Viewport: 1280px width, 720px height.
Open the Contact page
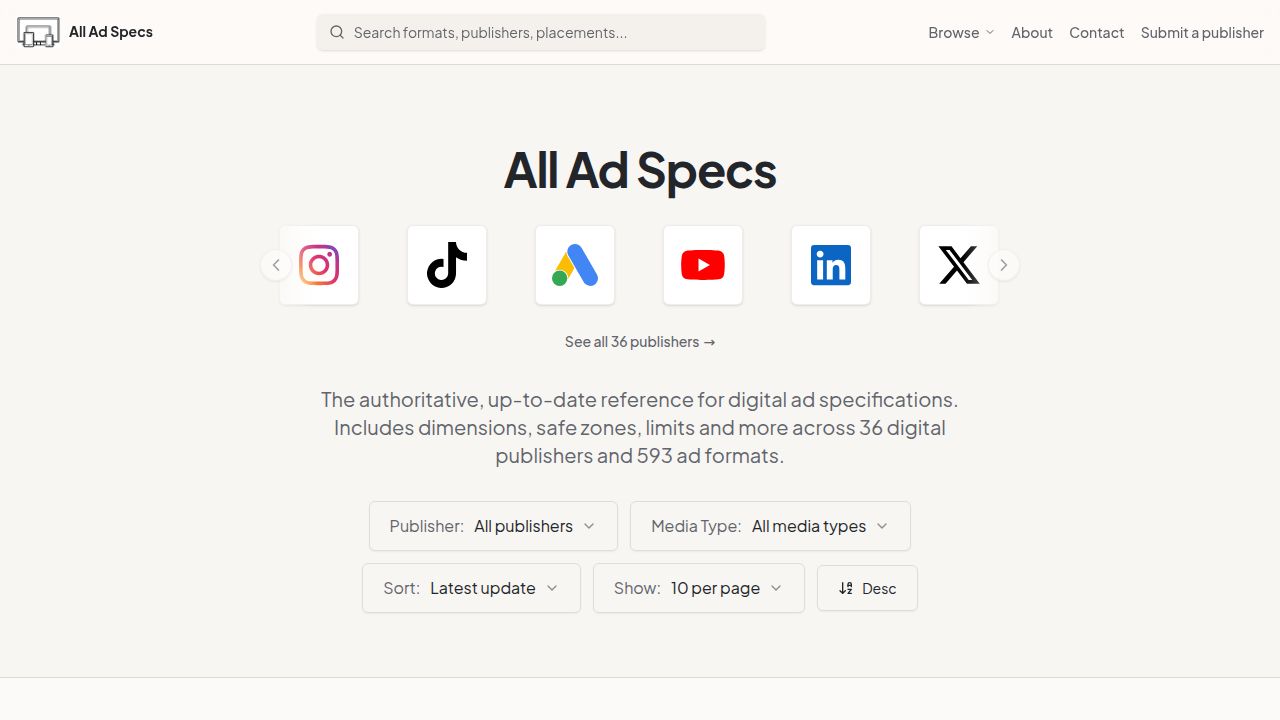click(x=1097, y=32)
